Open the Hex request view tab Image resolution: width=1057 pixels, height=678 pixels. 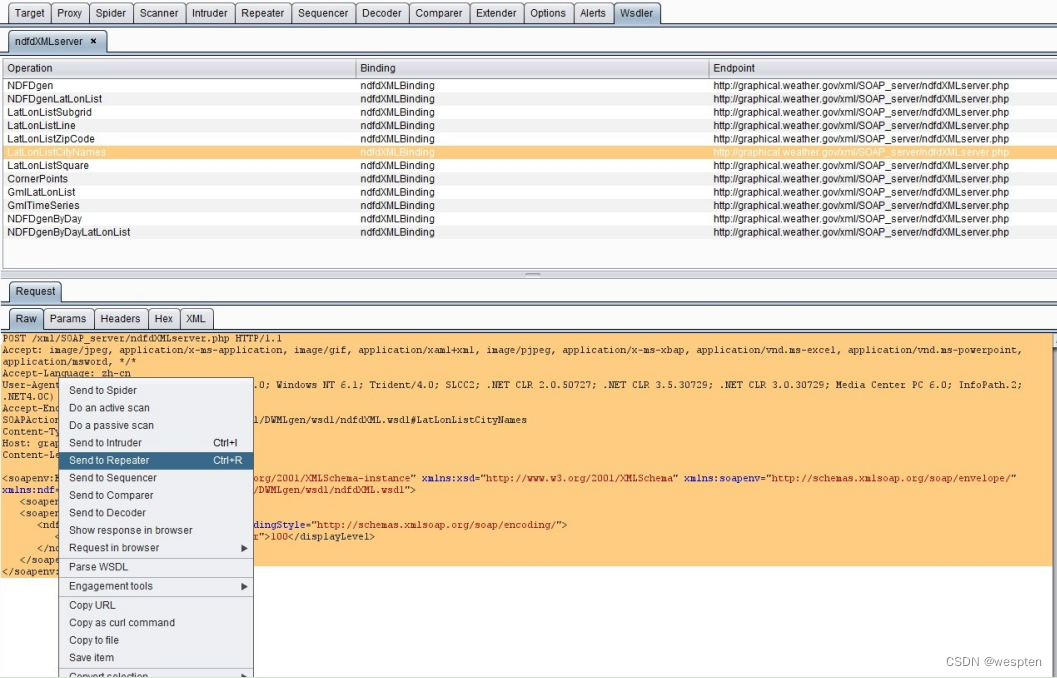coord(163,319)
